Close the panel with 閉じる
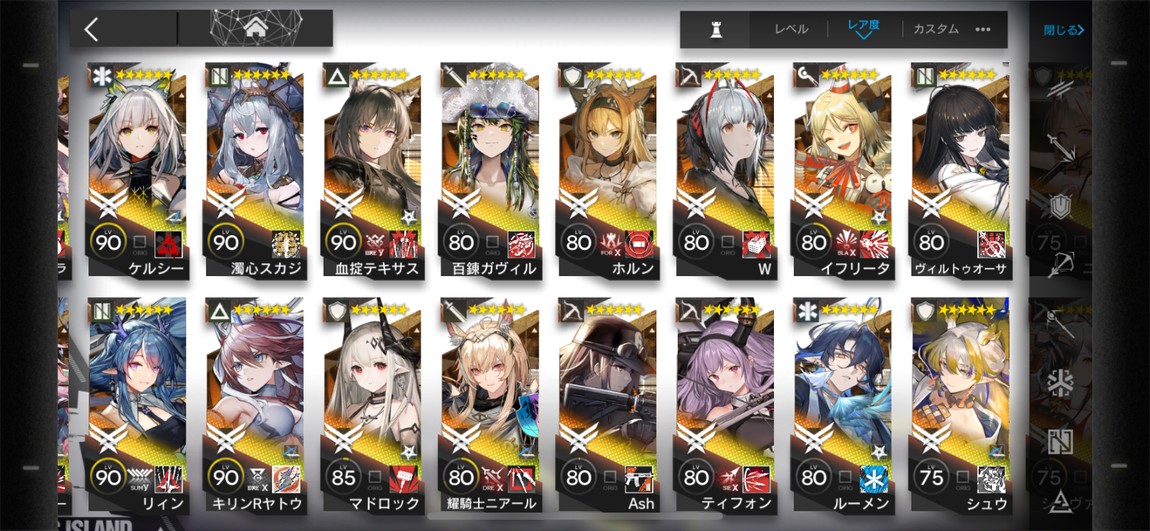Viewport: 1150px width, 531px height. tap(1063, 30)
